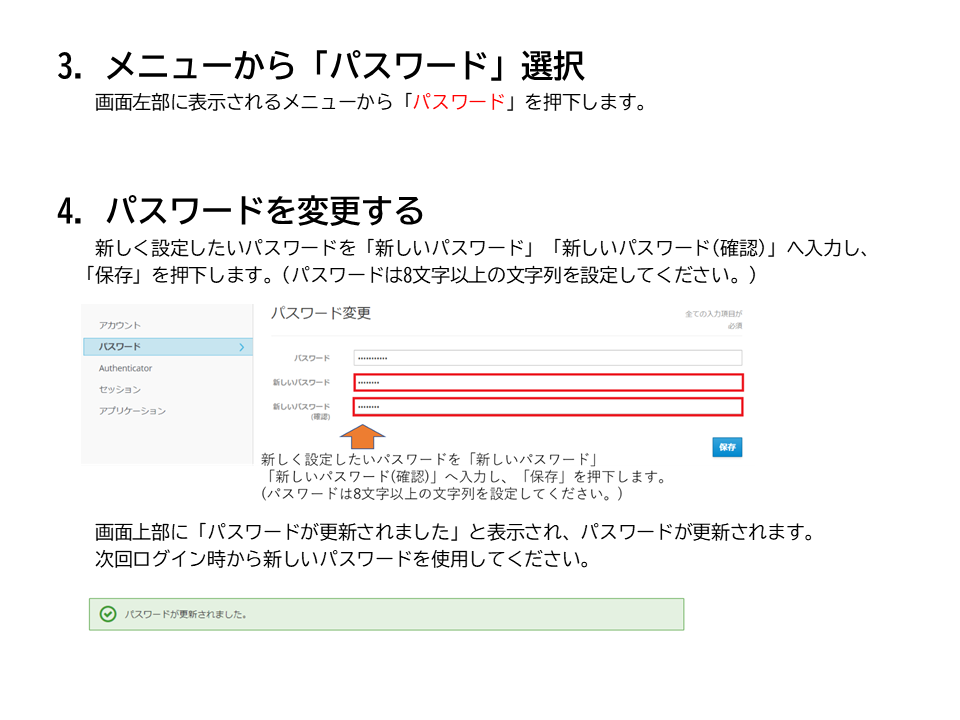Focus the 新しいパスワード(確認) input field
The image size is (960, 720).
(x=548, y=407)
